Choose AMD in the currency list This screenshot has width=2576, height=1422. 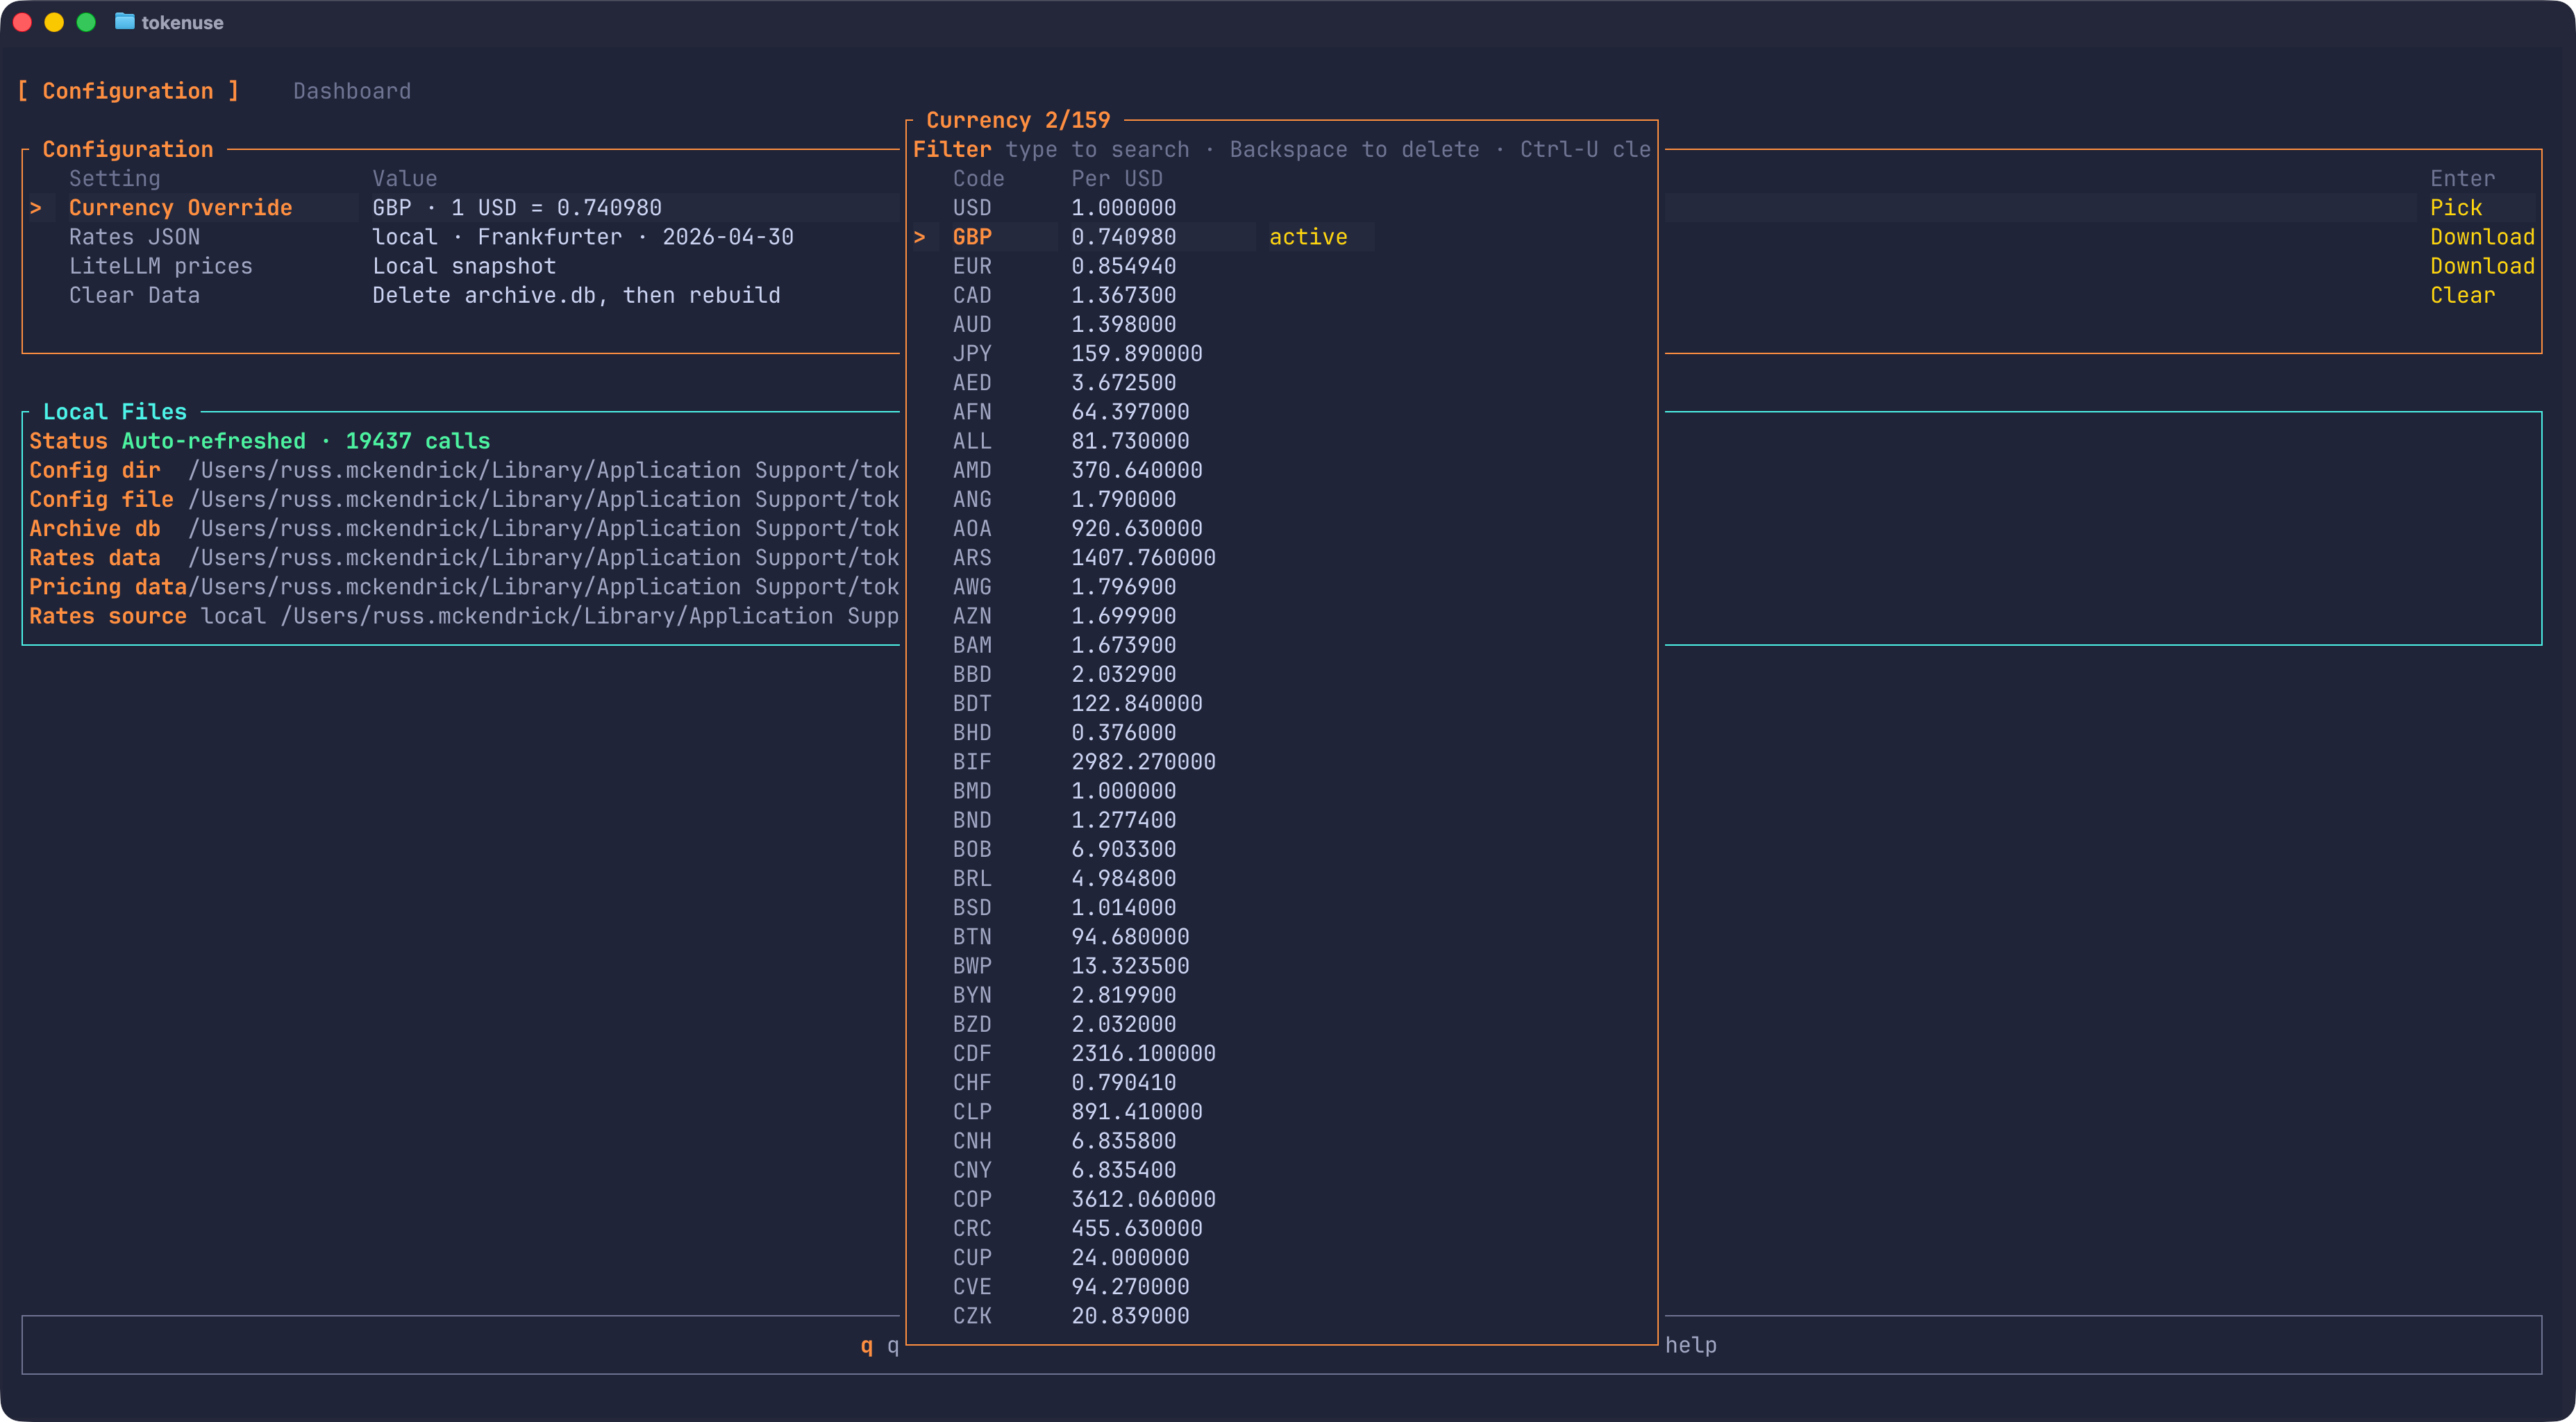click(x=1281, y=470)
